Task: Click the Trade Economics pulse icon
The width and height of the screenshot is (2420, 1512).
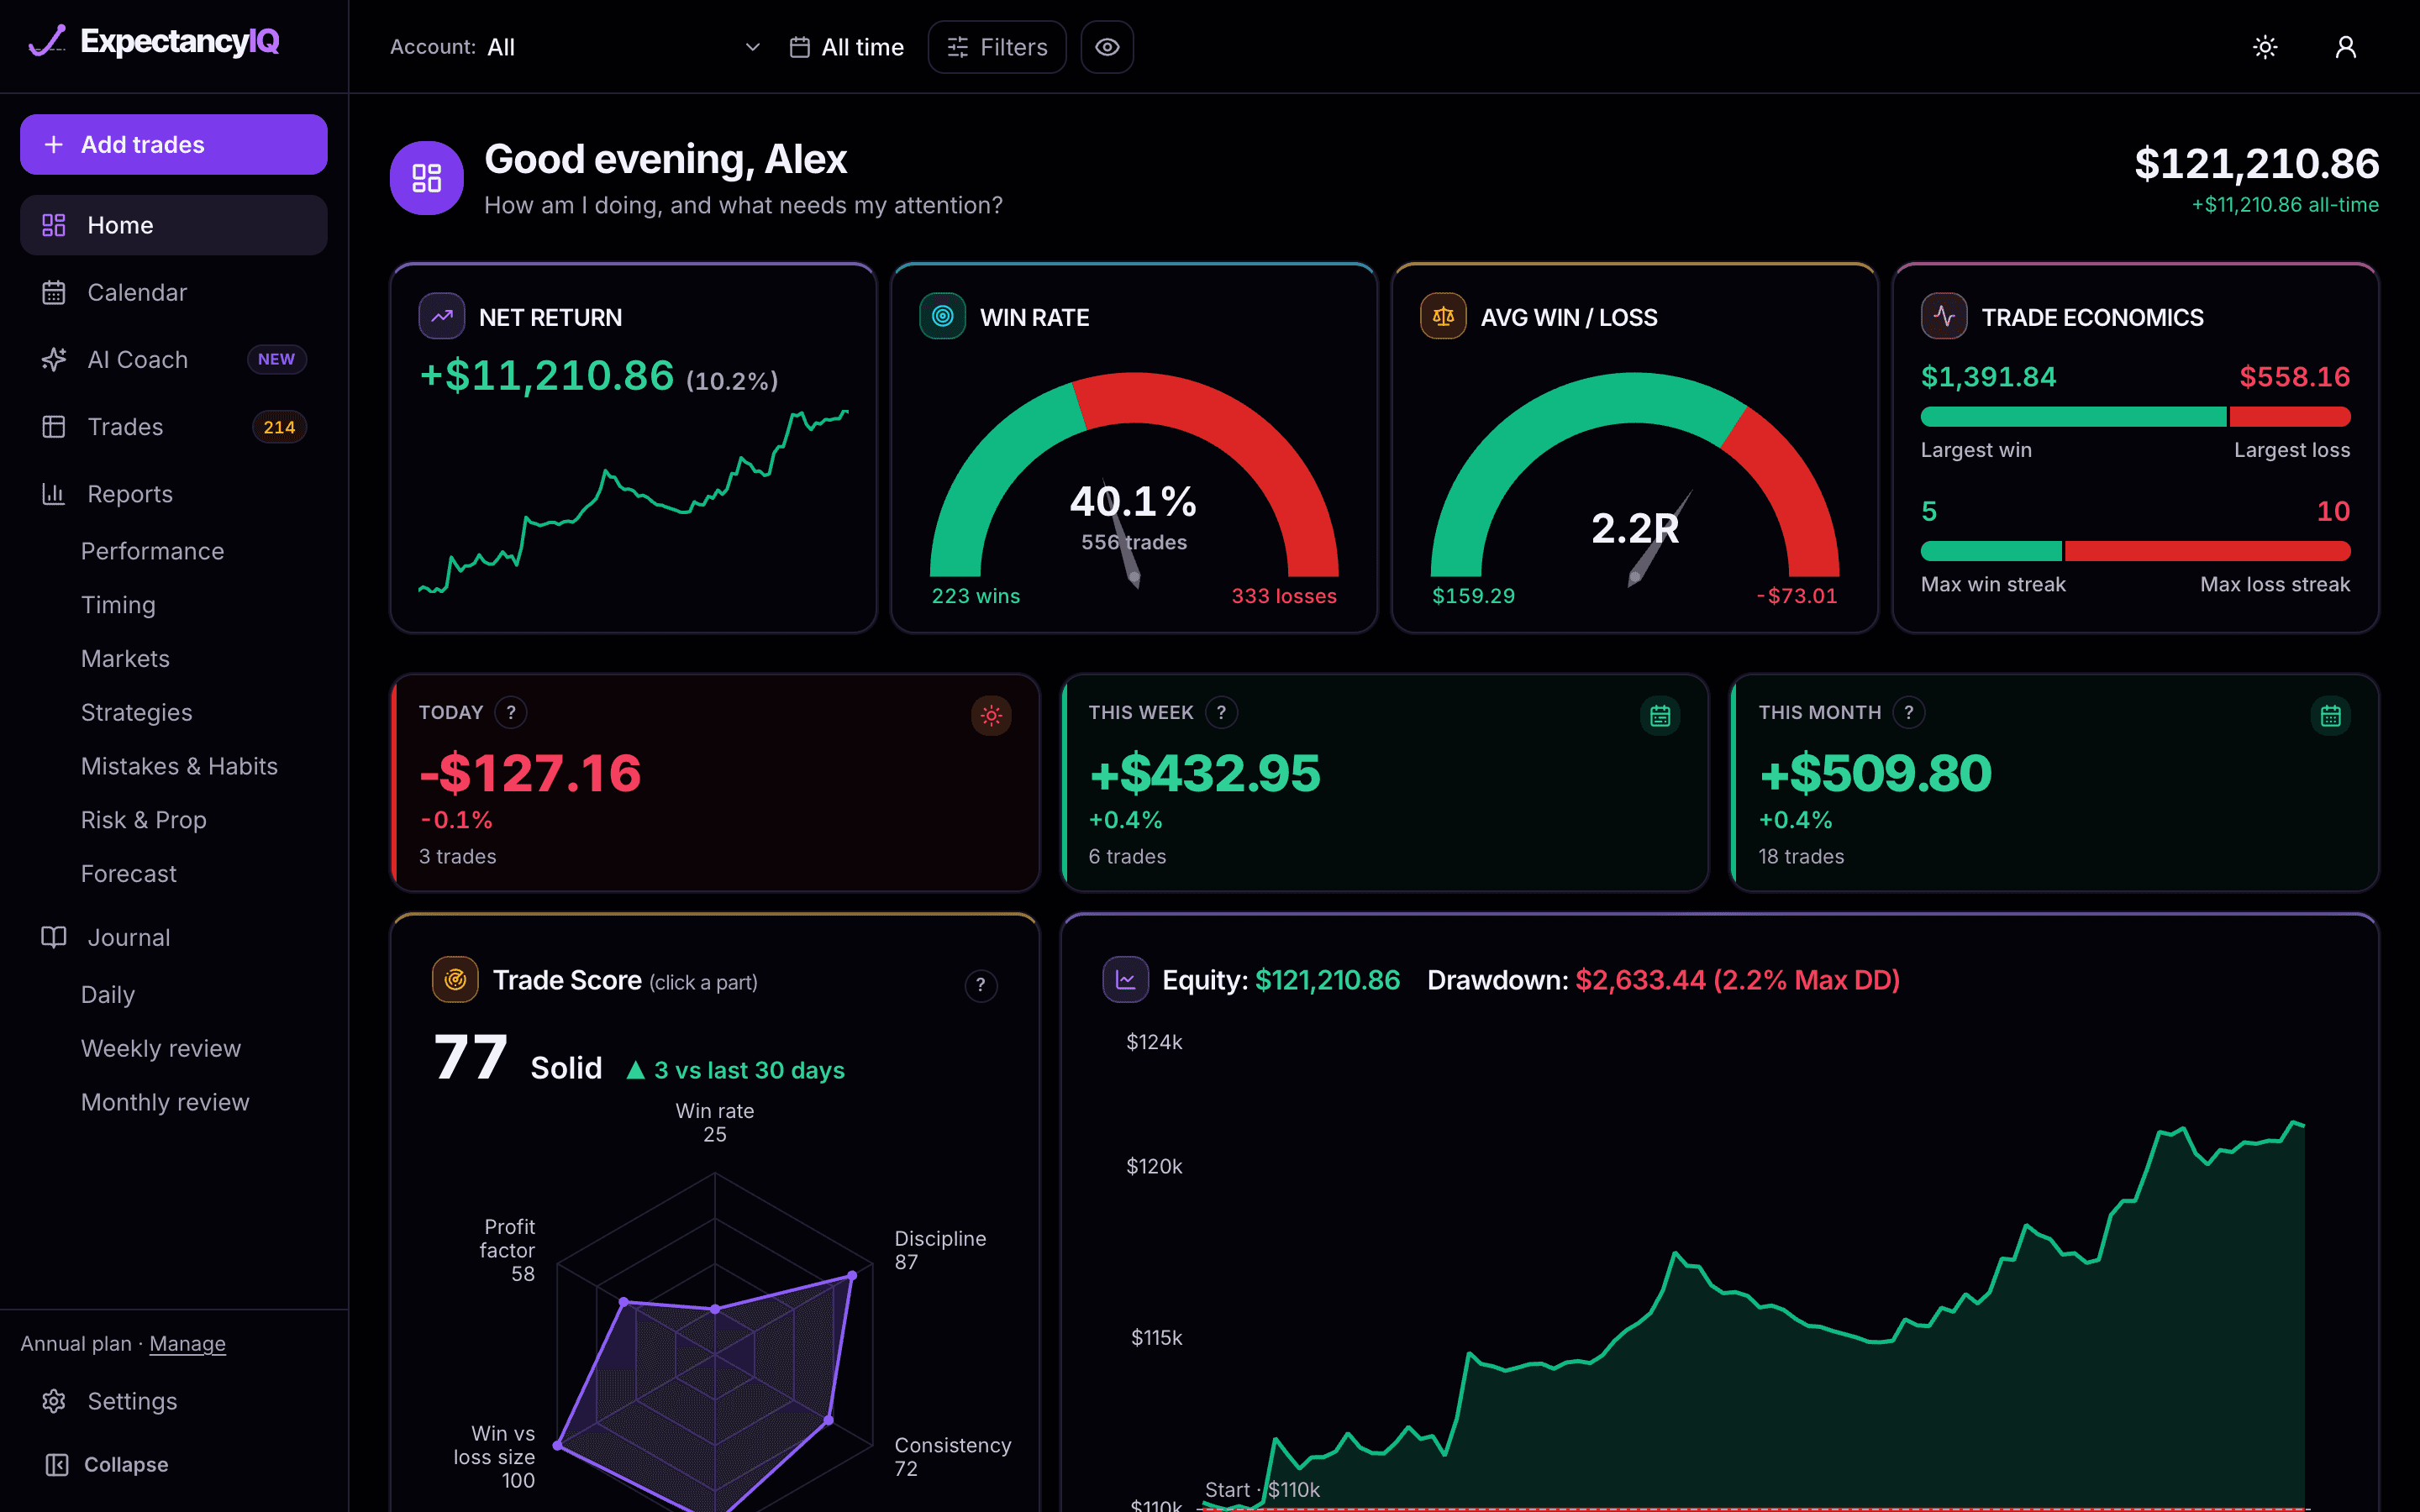Action: click(1944, 316)
